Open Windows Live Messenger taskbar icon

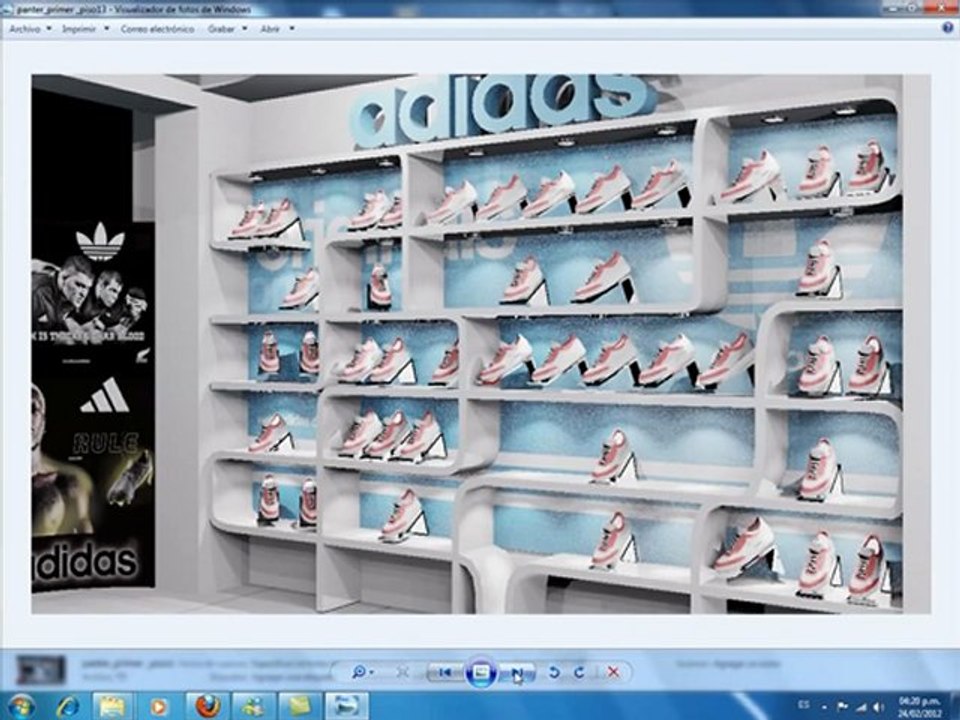pos(253,707)
